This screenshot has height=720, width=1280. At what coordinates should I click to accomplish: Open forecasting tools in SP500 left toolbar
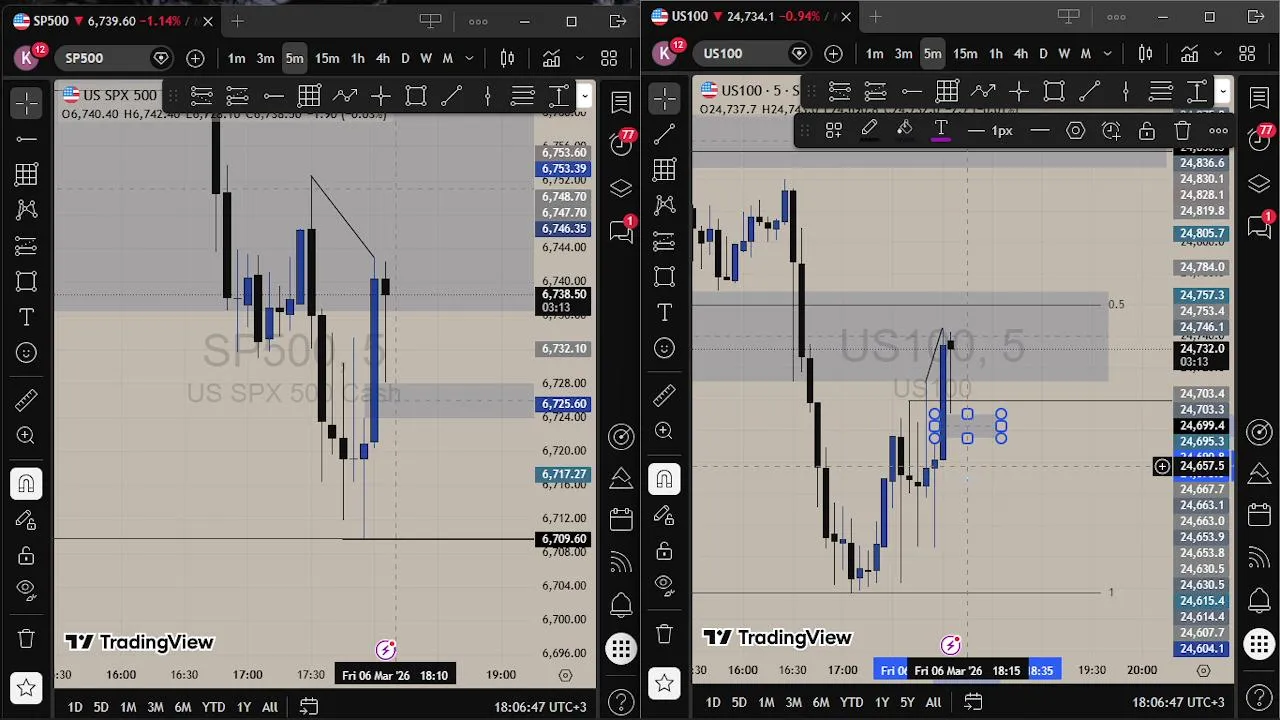pyautogui.click(x=27, y=246)
